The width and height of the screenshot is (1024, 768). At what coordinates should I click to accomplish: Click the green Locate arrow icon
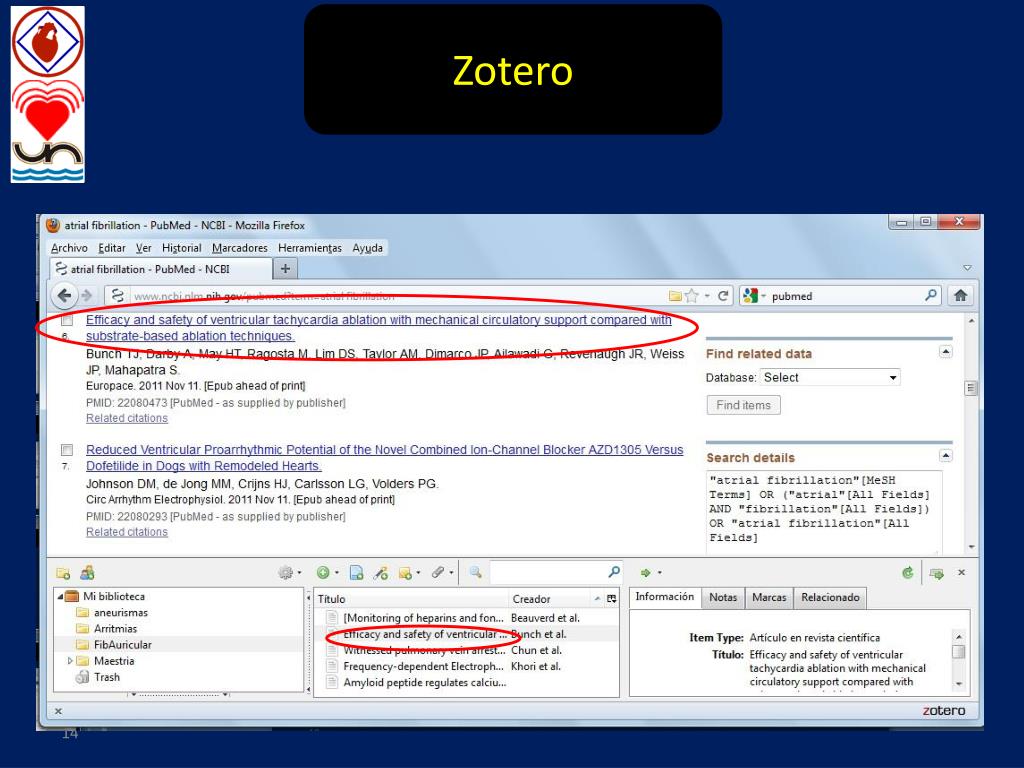(x=646, y=573)
